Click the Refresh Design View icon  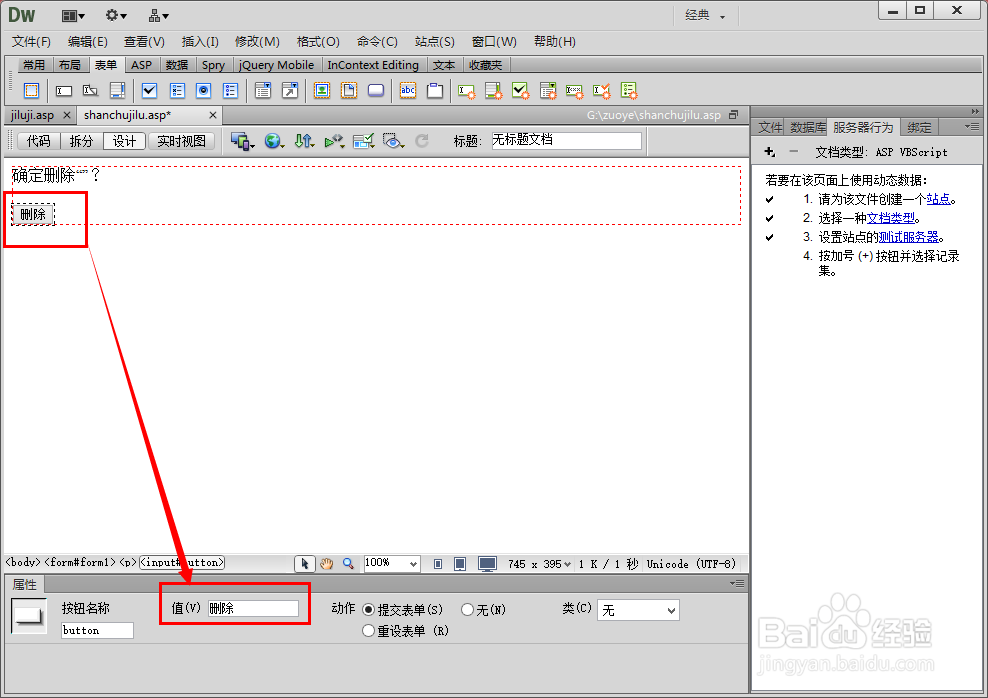point(422,141)
